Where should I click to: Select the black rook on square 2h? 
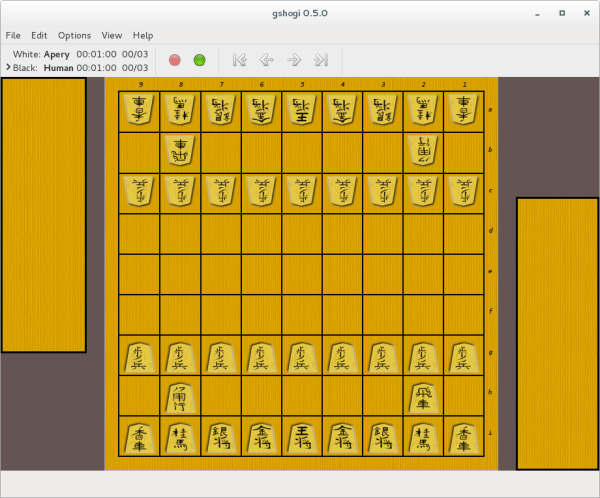tap(425, 396)
